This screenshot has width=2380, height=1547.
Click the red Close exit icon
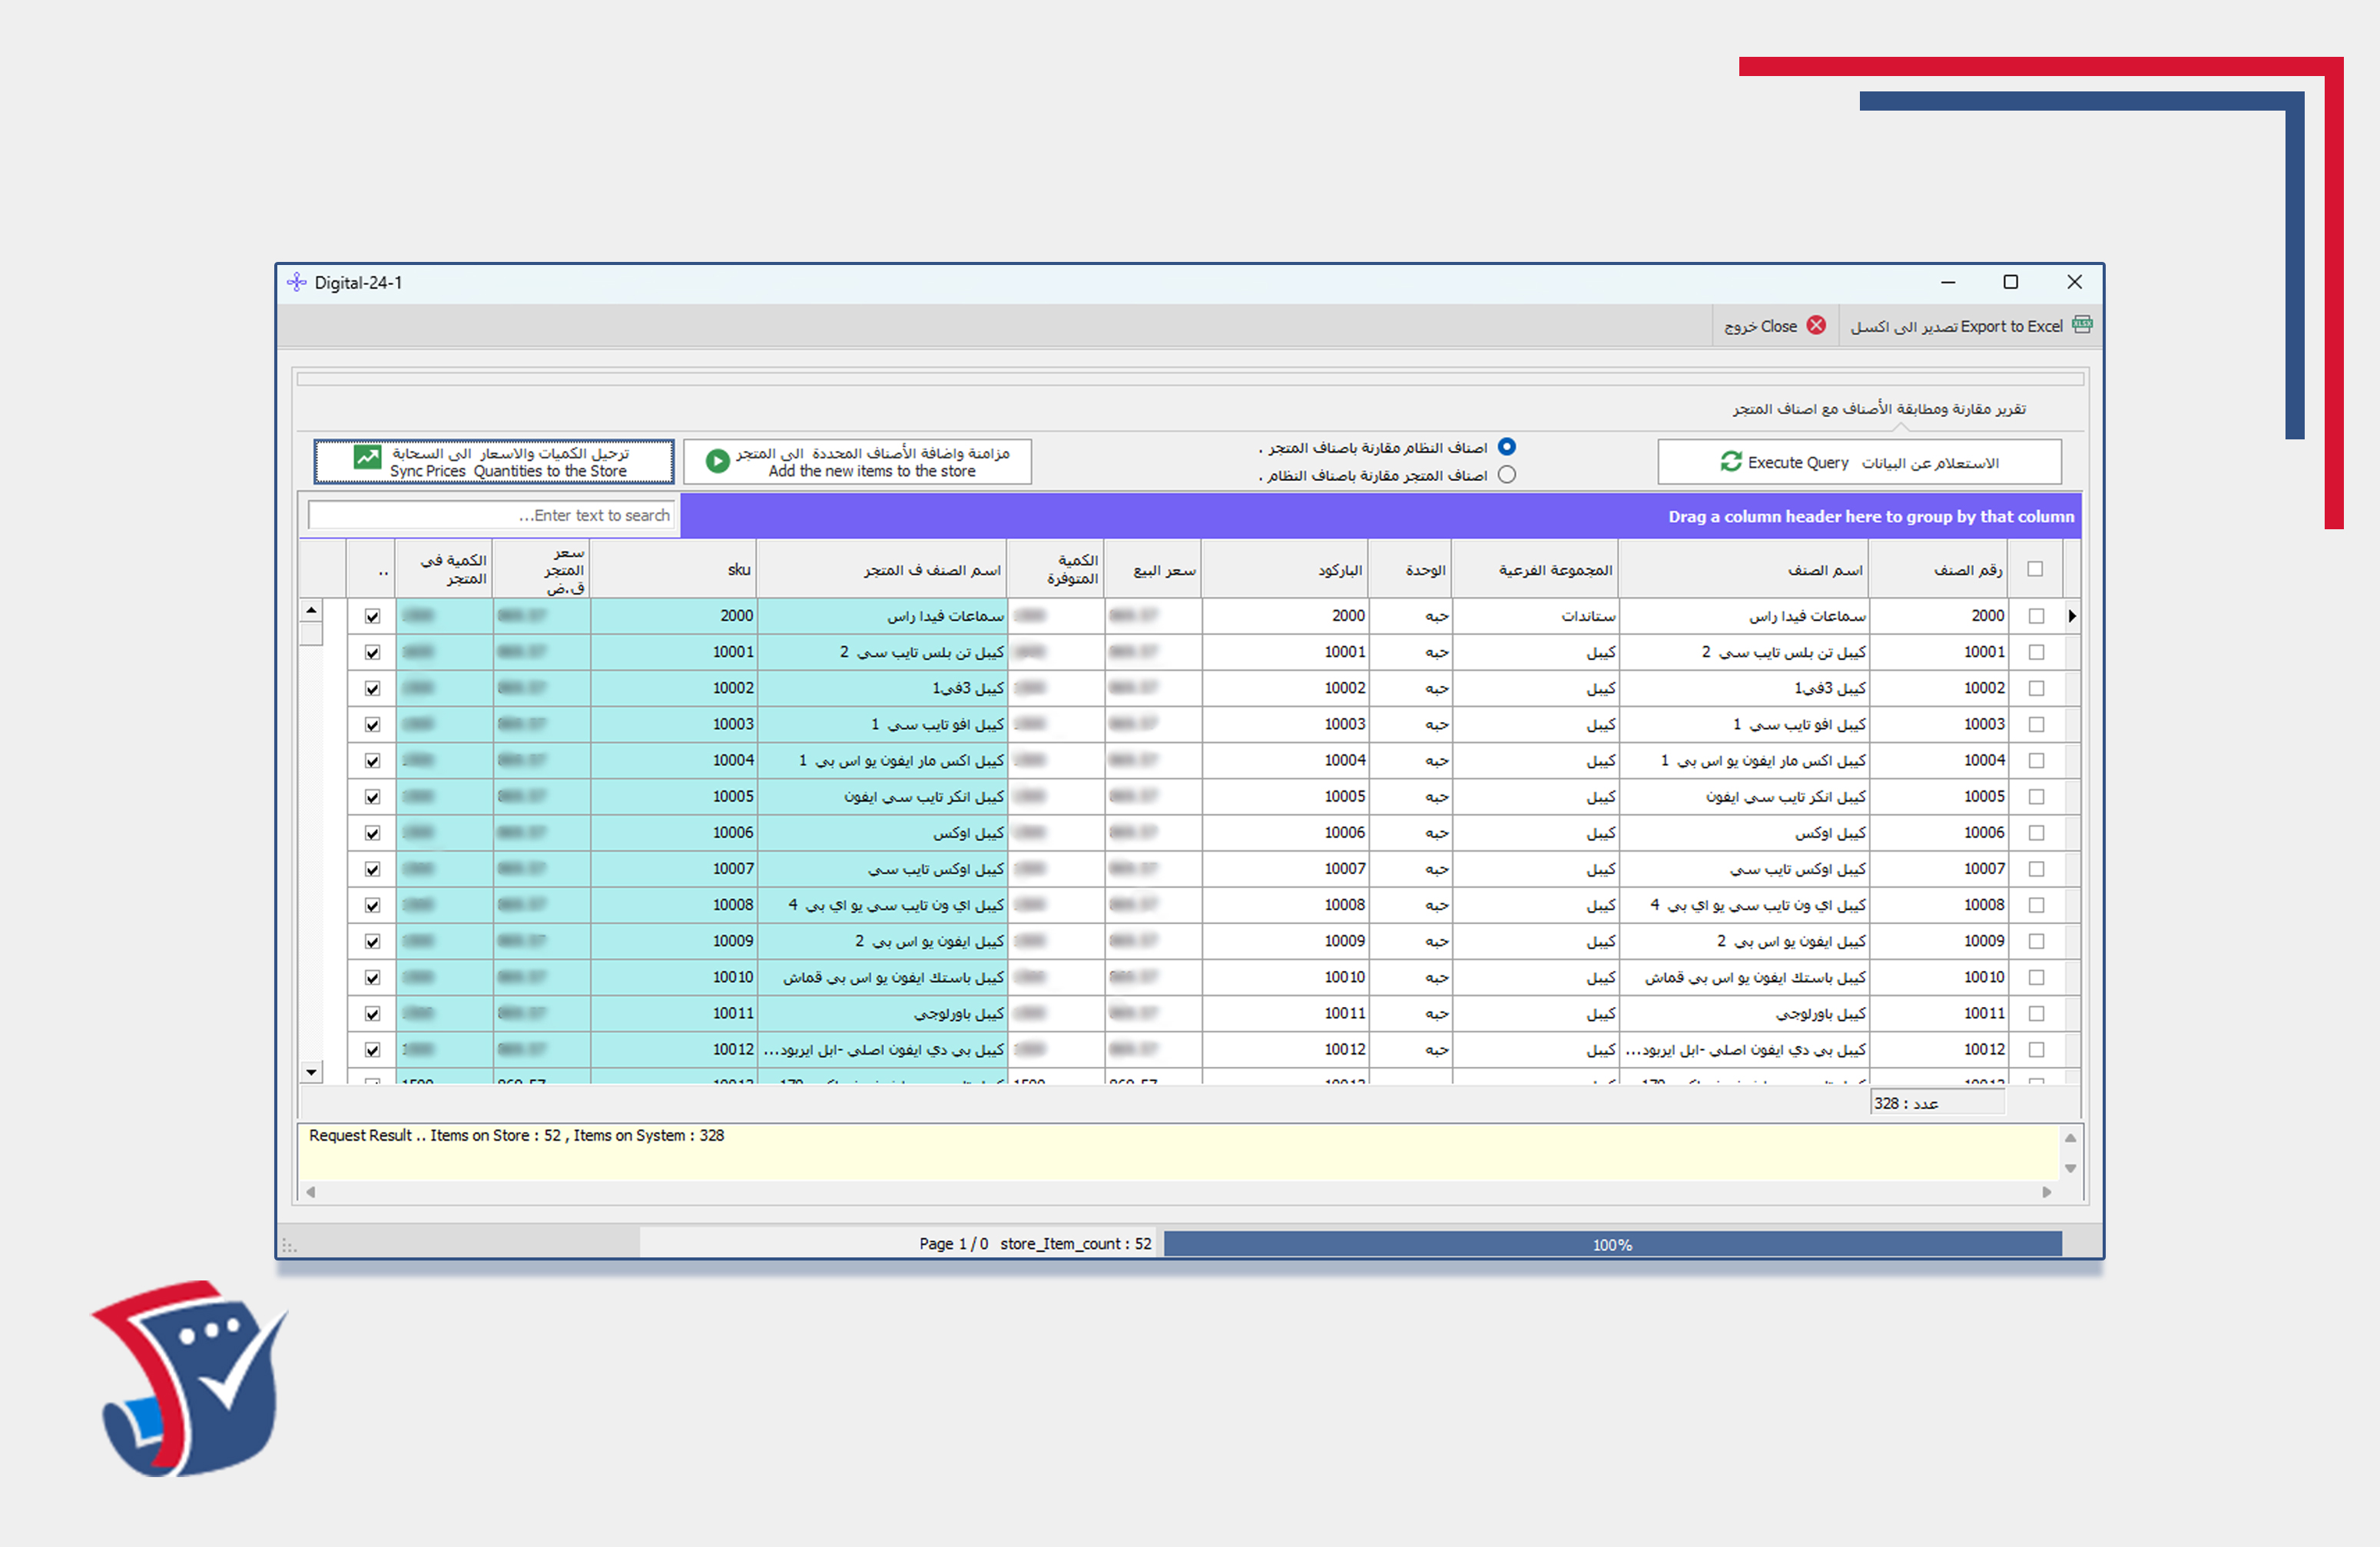1816,326
